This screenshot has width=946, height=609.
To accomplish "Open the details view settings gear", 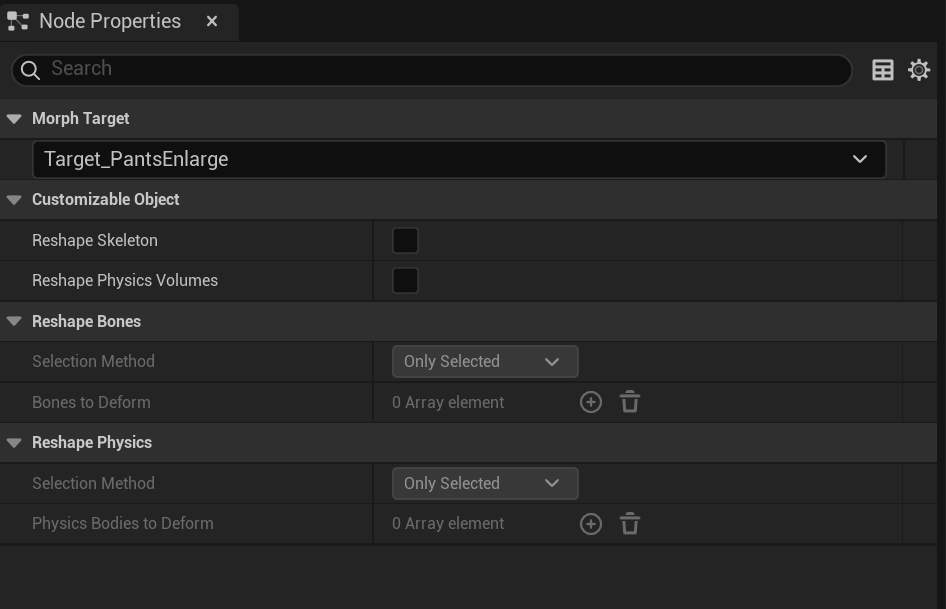I will (x=919, y=70).
